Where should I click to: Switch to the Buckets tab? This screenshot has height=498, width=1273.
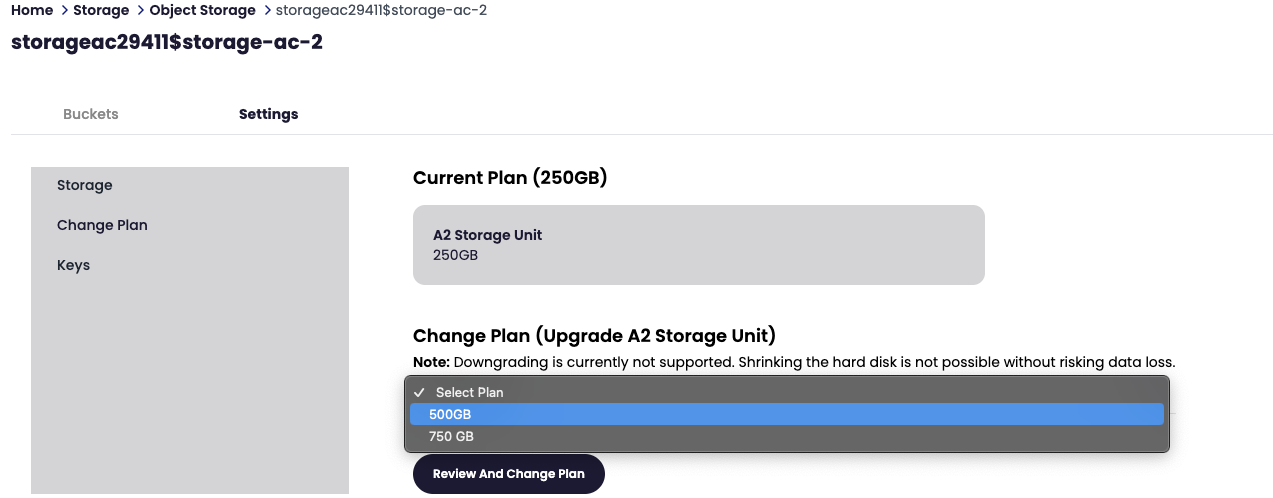point(91,114)
